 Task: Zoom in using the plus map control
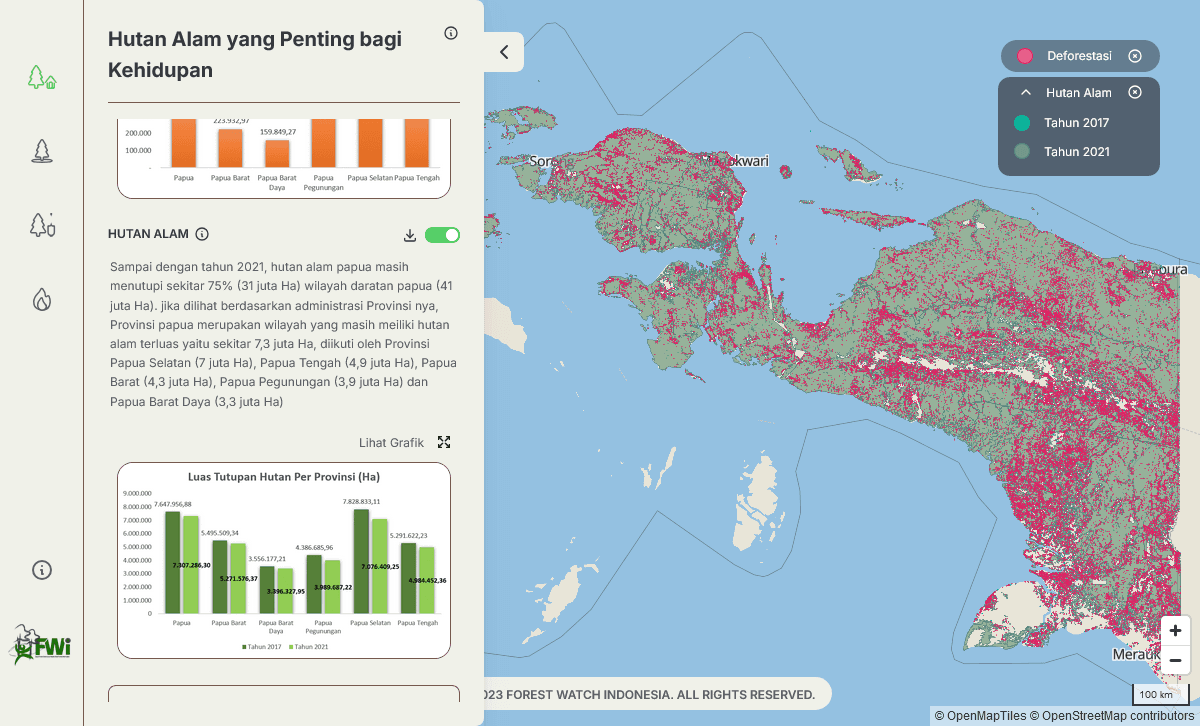tap(1175, 630)
